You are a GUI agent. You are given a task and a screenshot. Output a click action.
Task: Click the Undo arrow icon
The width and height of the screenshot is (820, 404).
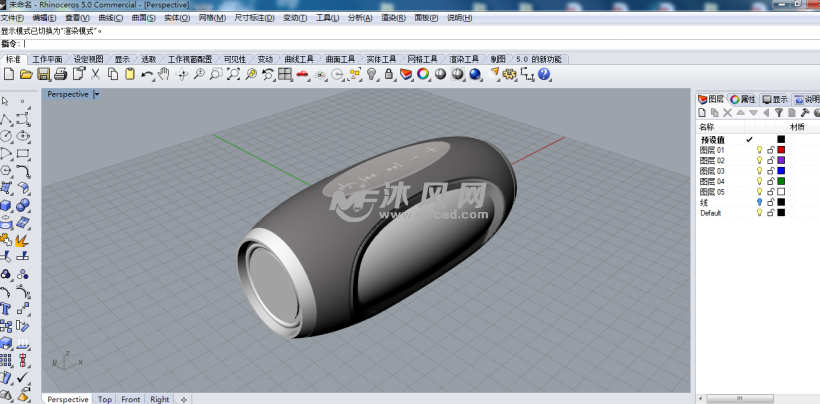(x=148, y=74)
